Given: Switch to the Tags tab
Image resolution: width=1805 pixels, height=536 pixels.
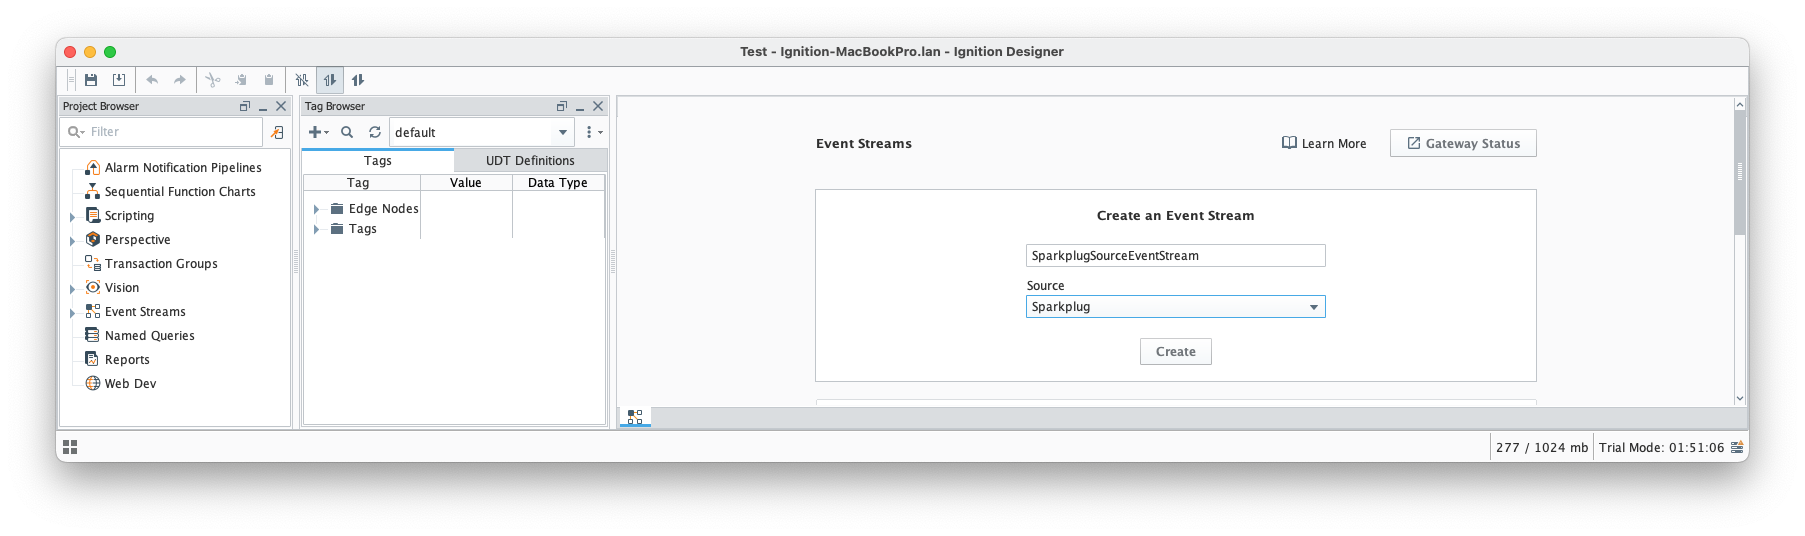Looking at the screenshot, I should 378,160.
